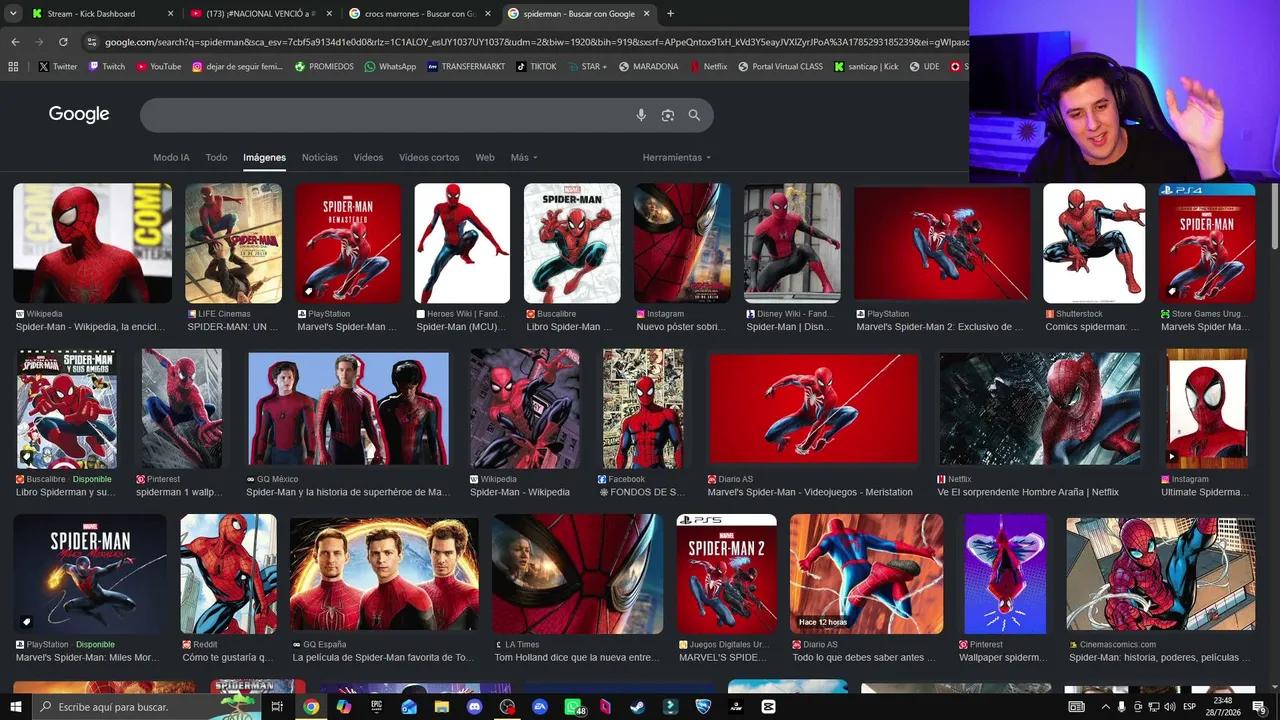Open the three Spider-Man actors GQ México image
1280x720 pixels.
348,408
